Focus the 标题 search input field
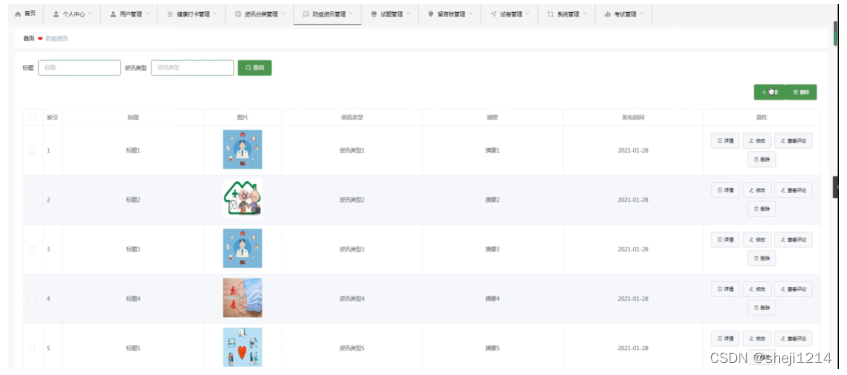This screenshot has width=847, height=375. click(79, 68)
